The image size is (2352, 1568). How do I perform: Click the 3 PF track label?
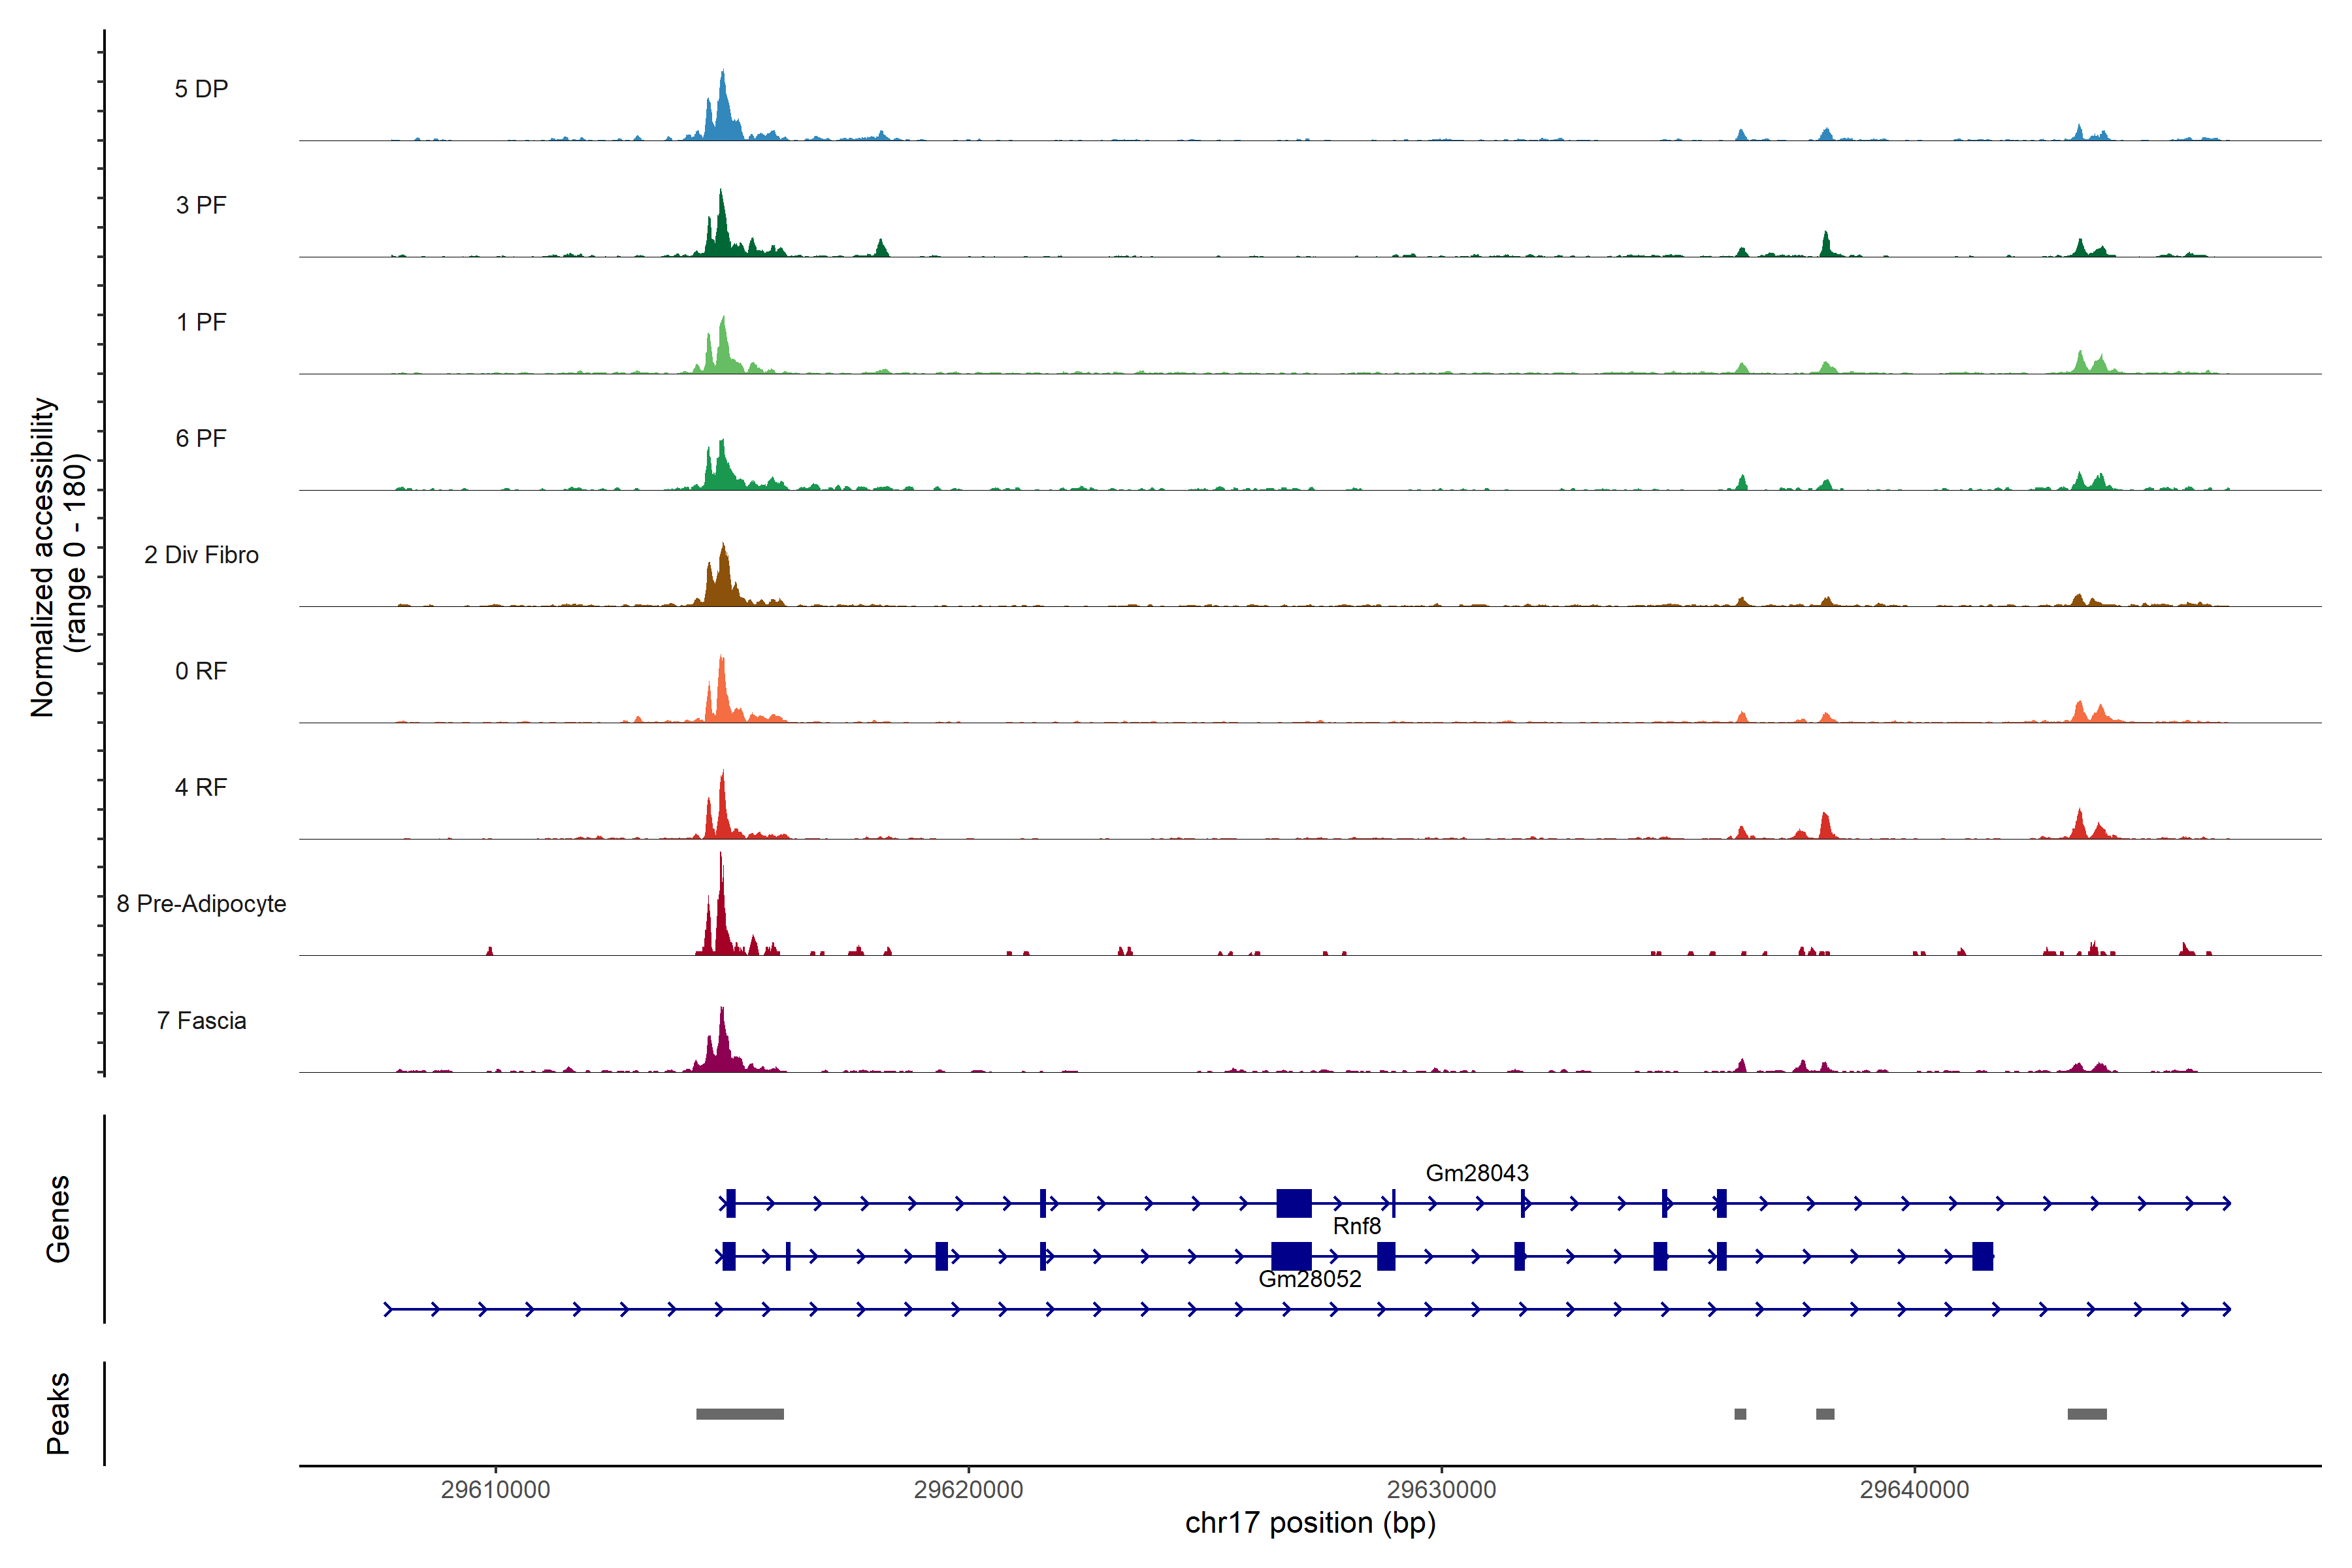pos(201,205)
